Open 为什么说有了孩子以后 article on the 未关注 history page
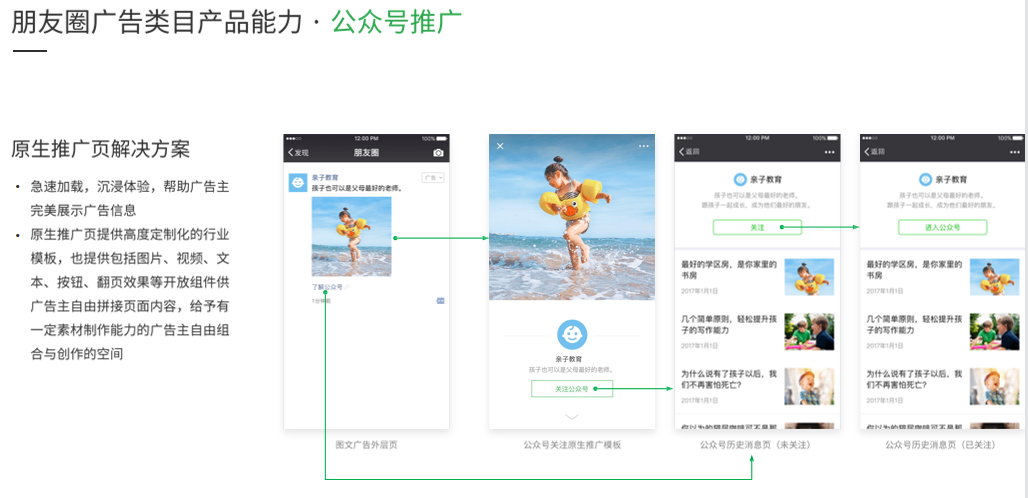Viewport: 1028px width, 498px height. 729,379
